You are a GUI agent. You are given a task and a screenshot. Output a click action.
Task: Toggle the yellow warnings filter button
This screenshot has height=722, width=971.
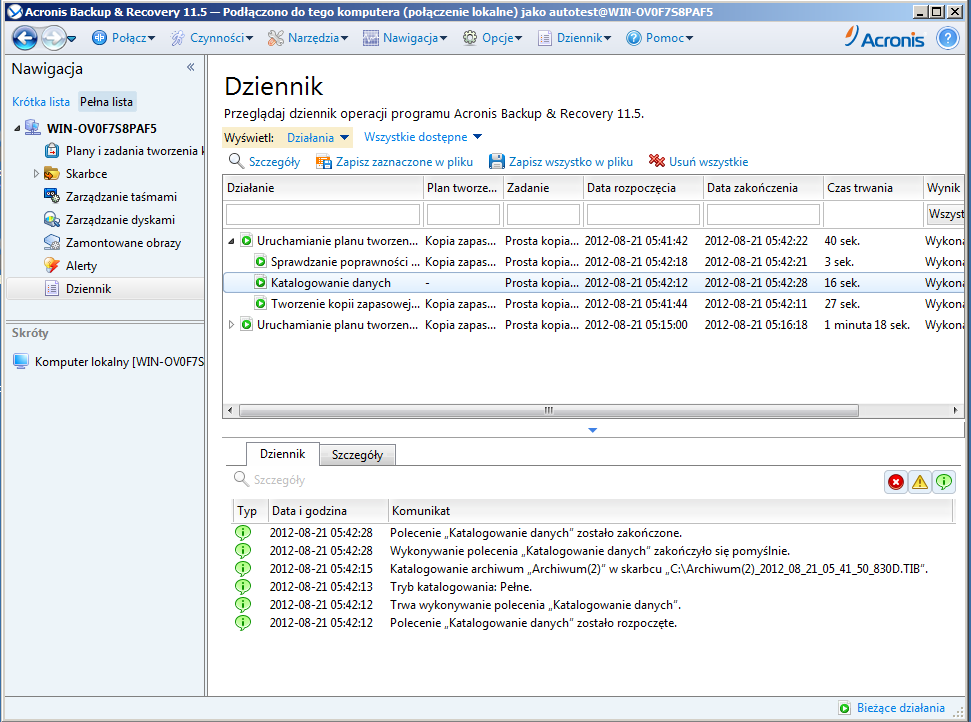(920, 482)
